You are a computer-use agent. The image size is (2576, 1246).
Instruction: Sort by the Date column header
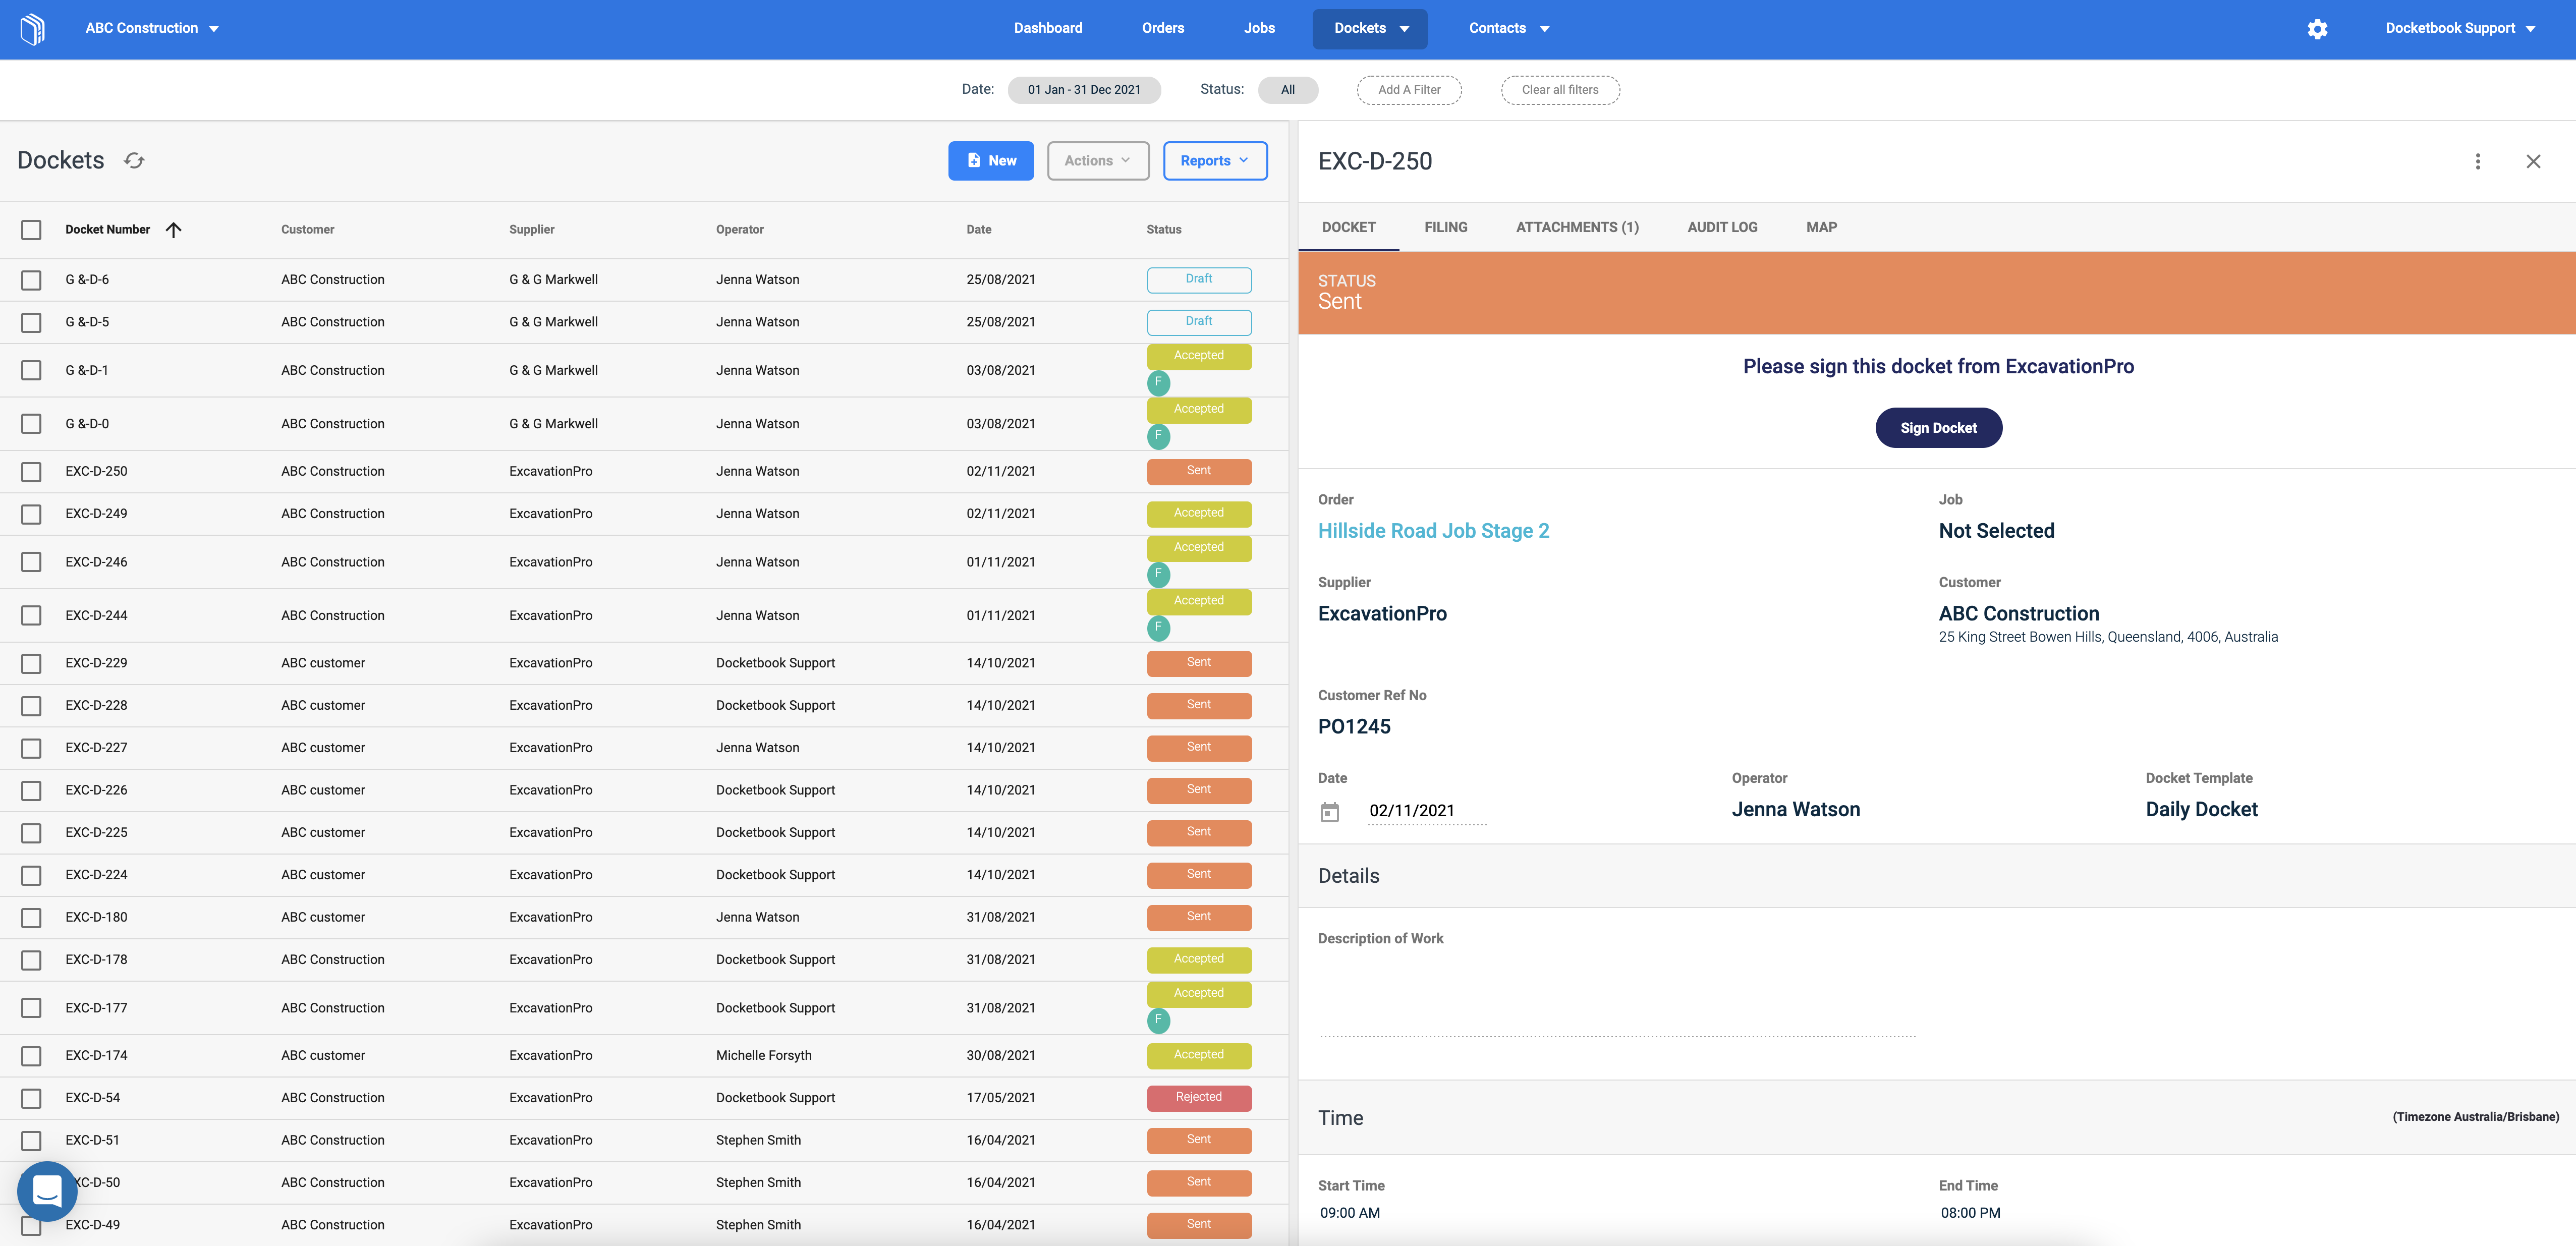978,230
